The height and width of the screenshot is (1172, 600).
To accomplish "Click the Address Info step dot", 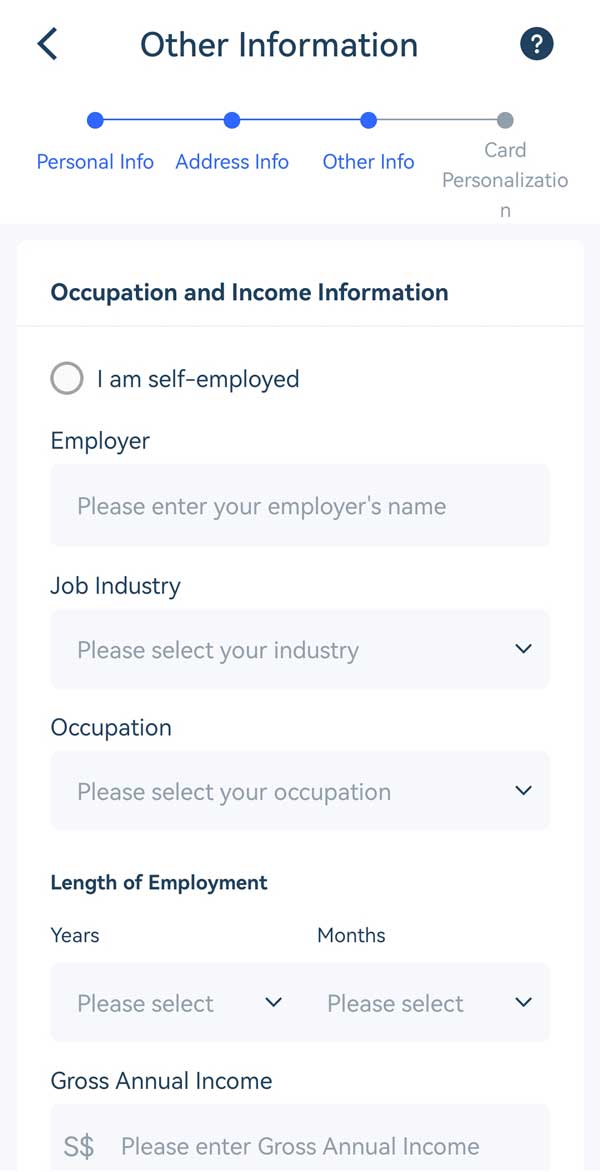I will tap(232, 121).
